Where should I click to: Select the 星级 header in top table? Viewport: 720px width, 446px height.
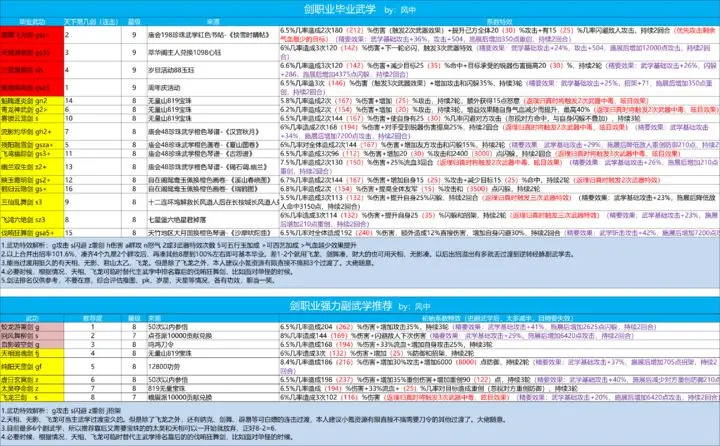134,19
